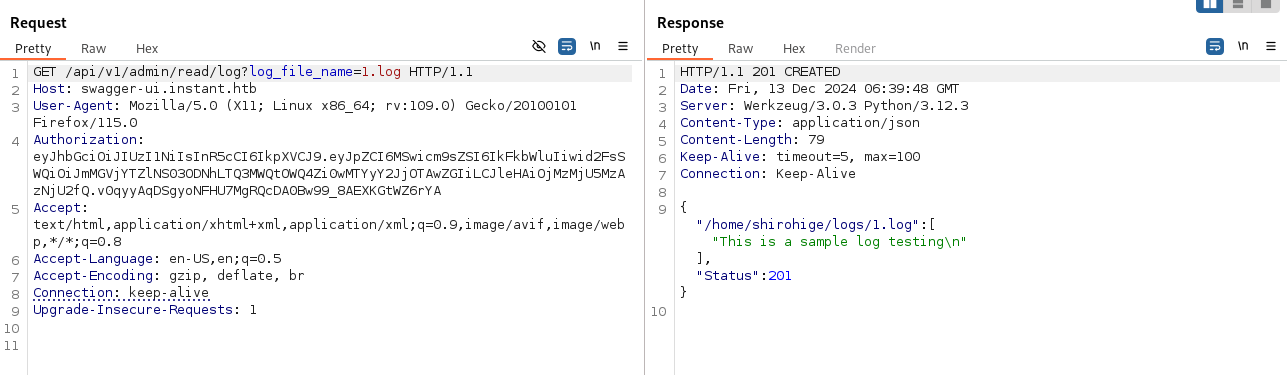Select side-by-side layout icon
The image size is (1287, 375).
(1210, 5)
